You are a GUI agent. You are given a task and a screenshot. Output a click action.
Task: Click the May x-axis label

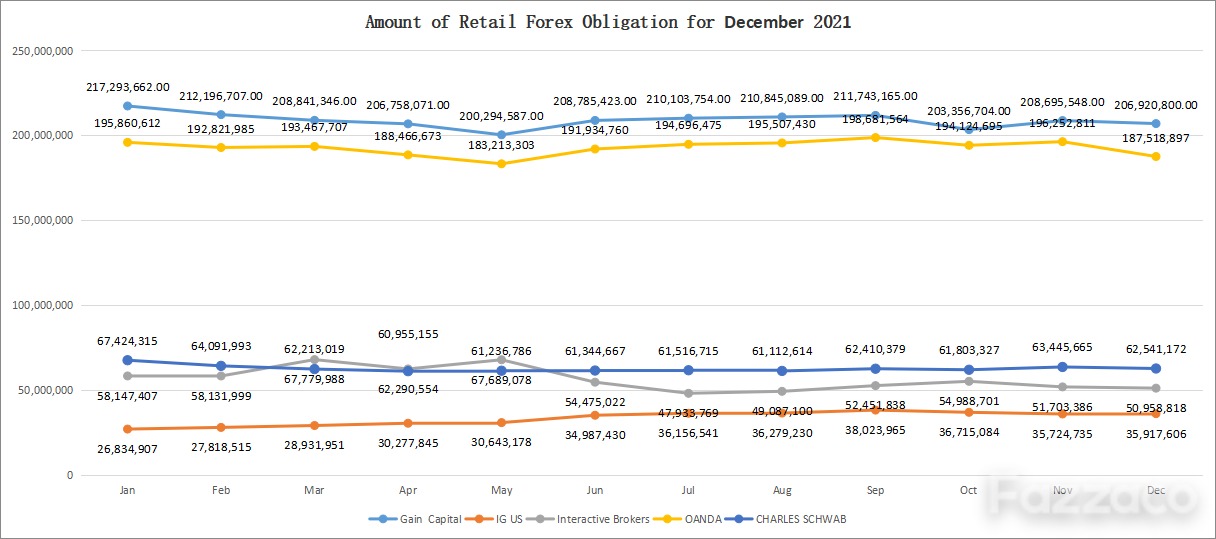pos(503,490)
